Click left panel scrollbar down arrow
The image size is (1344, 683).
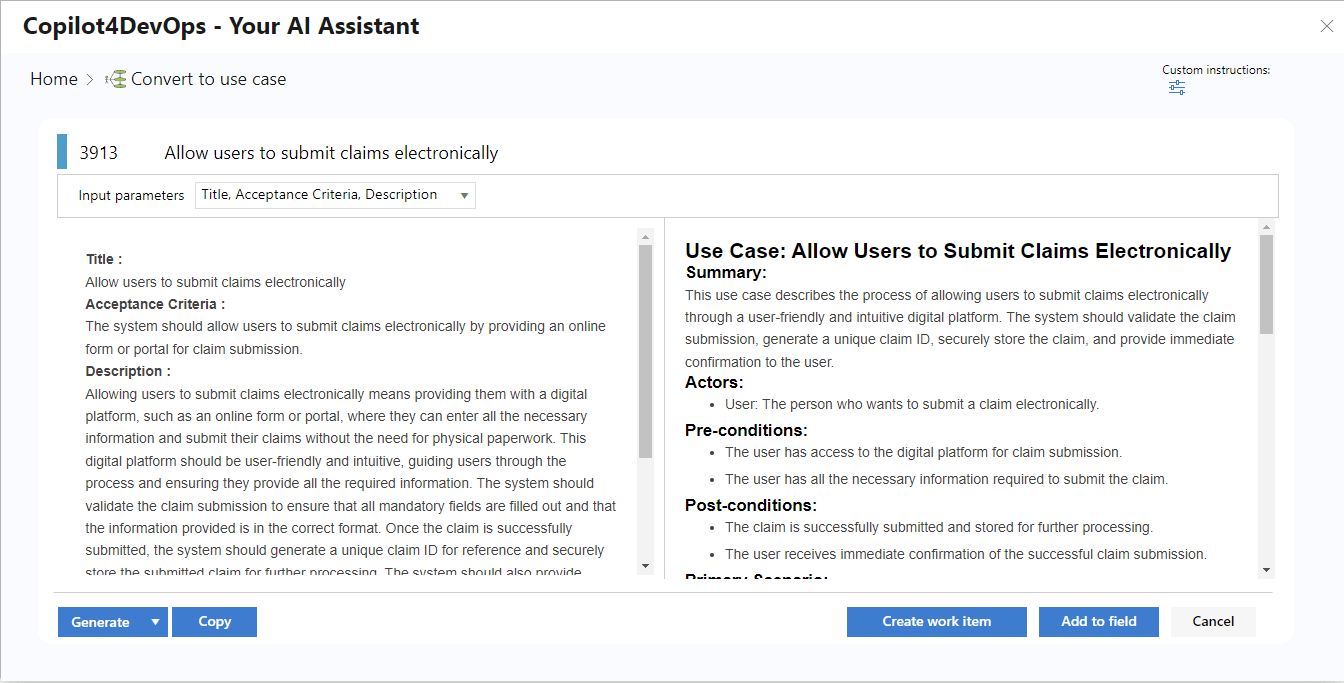tap(645, 567)
